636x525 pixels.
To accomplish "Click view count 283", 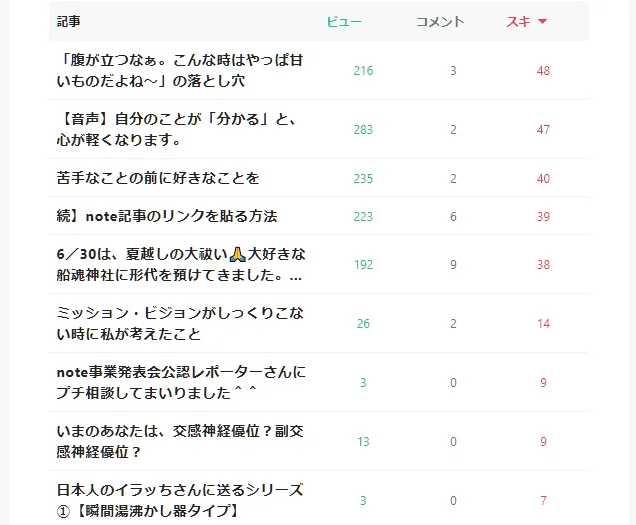I will pyautogui.click(x=363, y=129).
